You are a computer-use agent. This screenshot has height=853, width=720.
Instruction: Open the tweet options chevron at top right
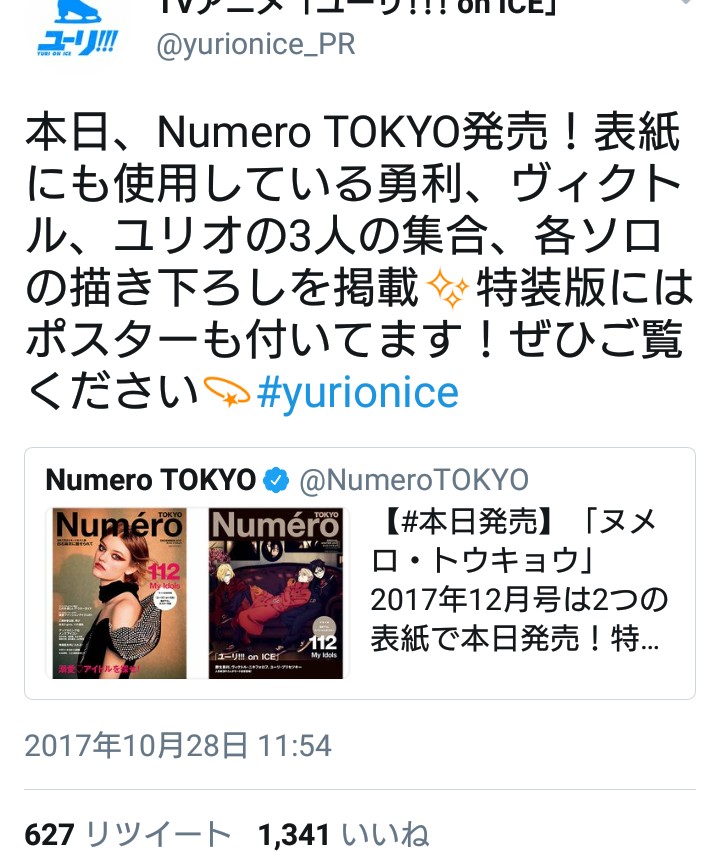click(x=686, y=2)
